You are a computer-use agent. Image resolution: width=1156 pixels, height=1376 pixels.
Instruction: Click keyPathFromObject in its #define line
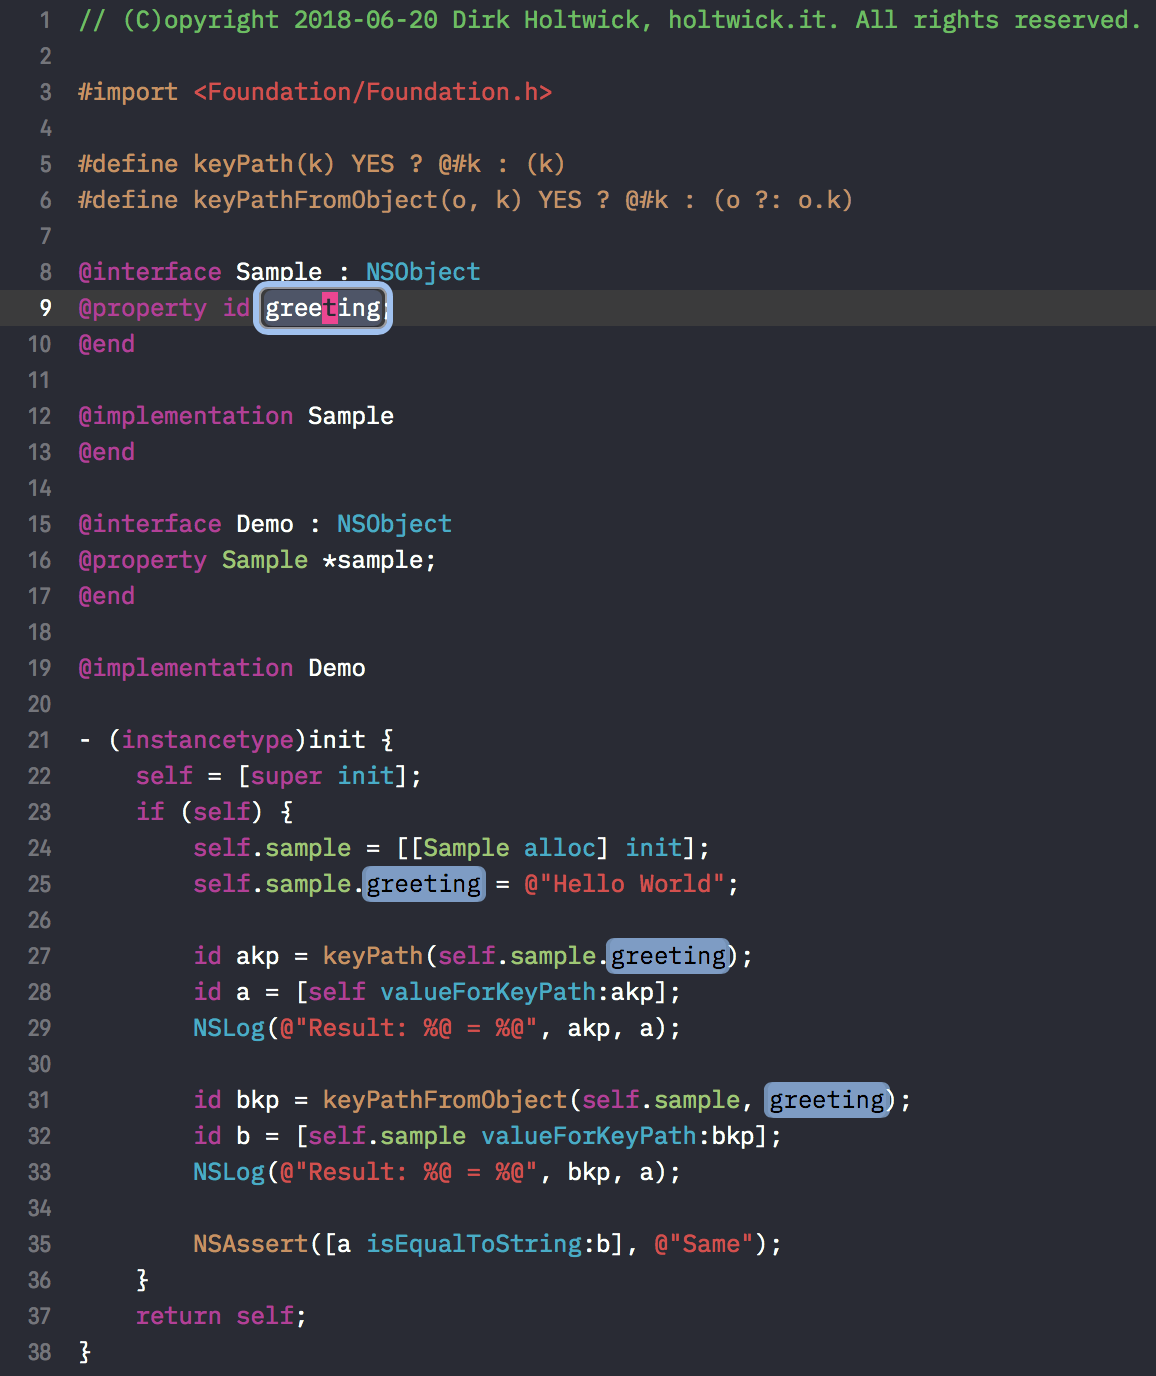point(315,200)
